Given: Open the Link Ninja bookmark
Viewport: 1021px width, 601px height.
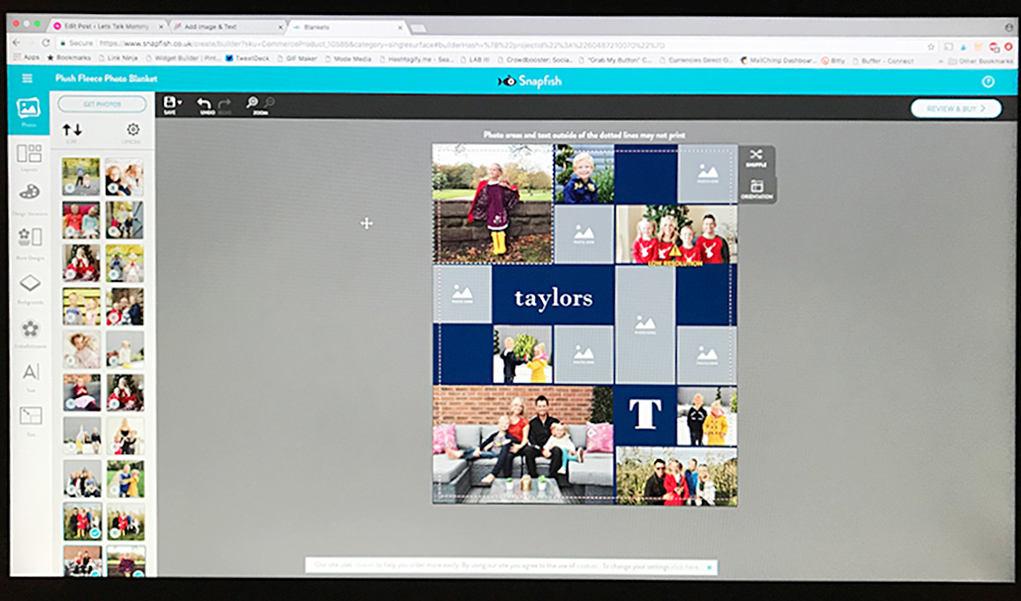Looking at the screenshot, I should (117, 58).
